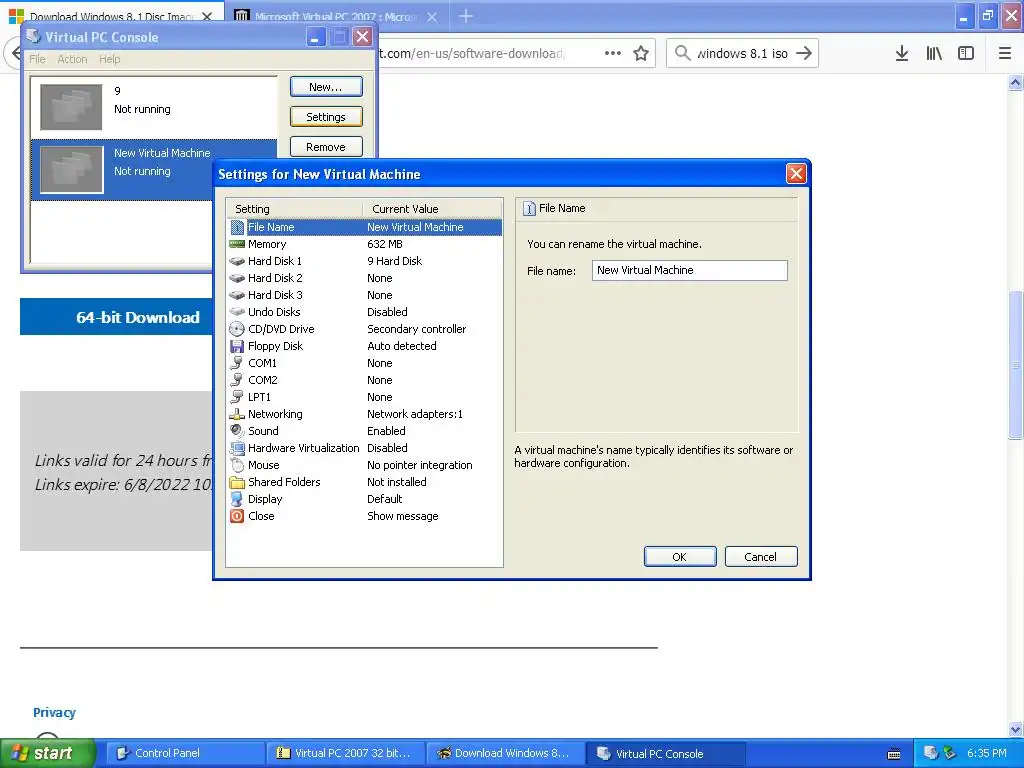Click the LPT1 port icon
The image size is (1024, 768).
237,397
